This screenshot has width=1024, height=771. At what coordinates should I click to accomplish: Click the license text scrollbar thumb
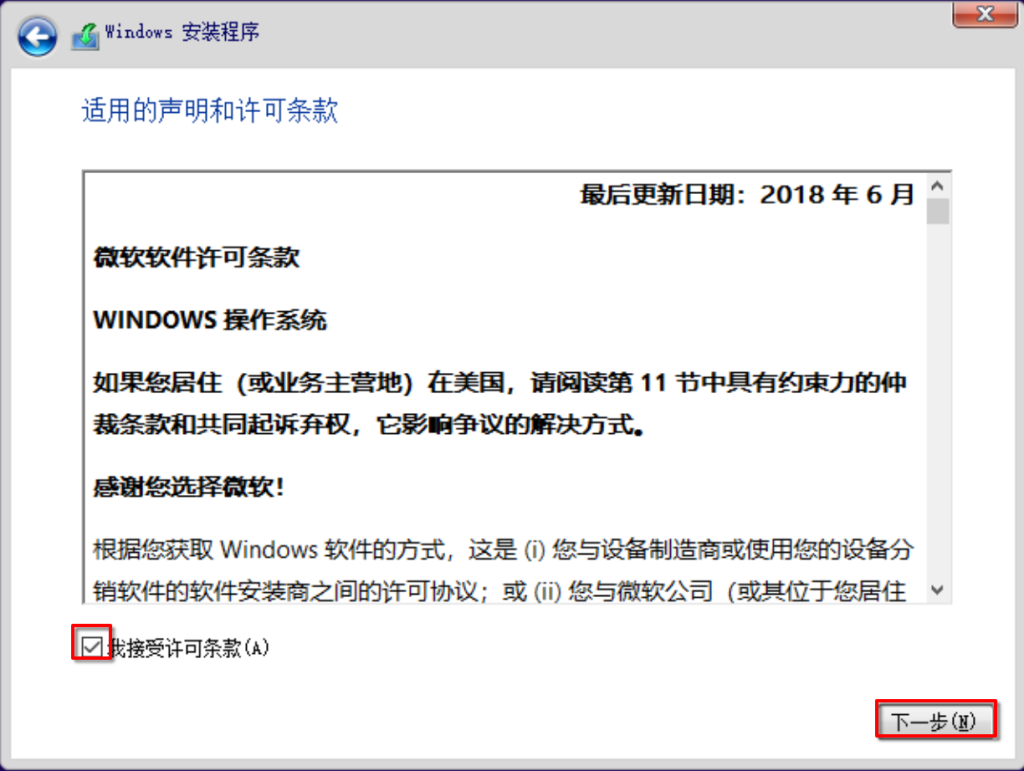937,212
